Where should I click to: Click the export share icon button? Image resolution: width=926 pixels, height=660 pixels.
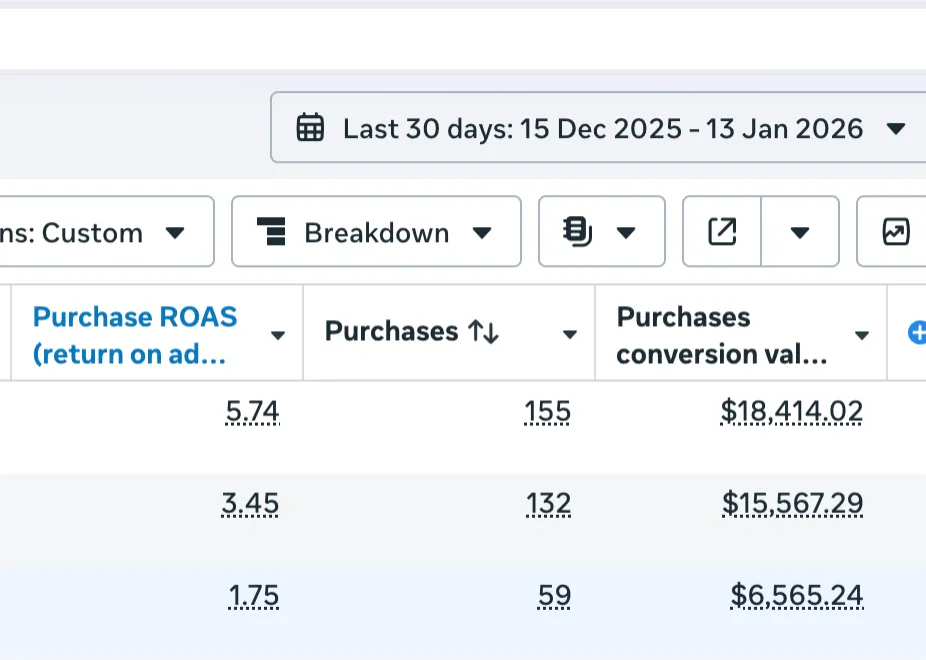722,232
